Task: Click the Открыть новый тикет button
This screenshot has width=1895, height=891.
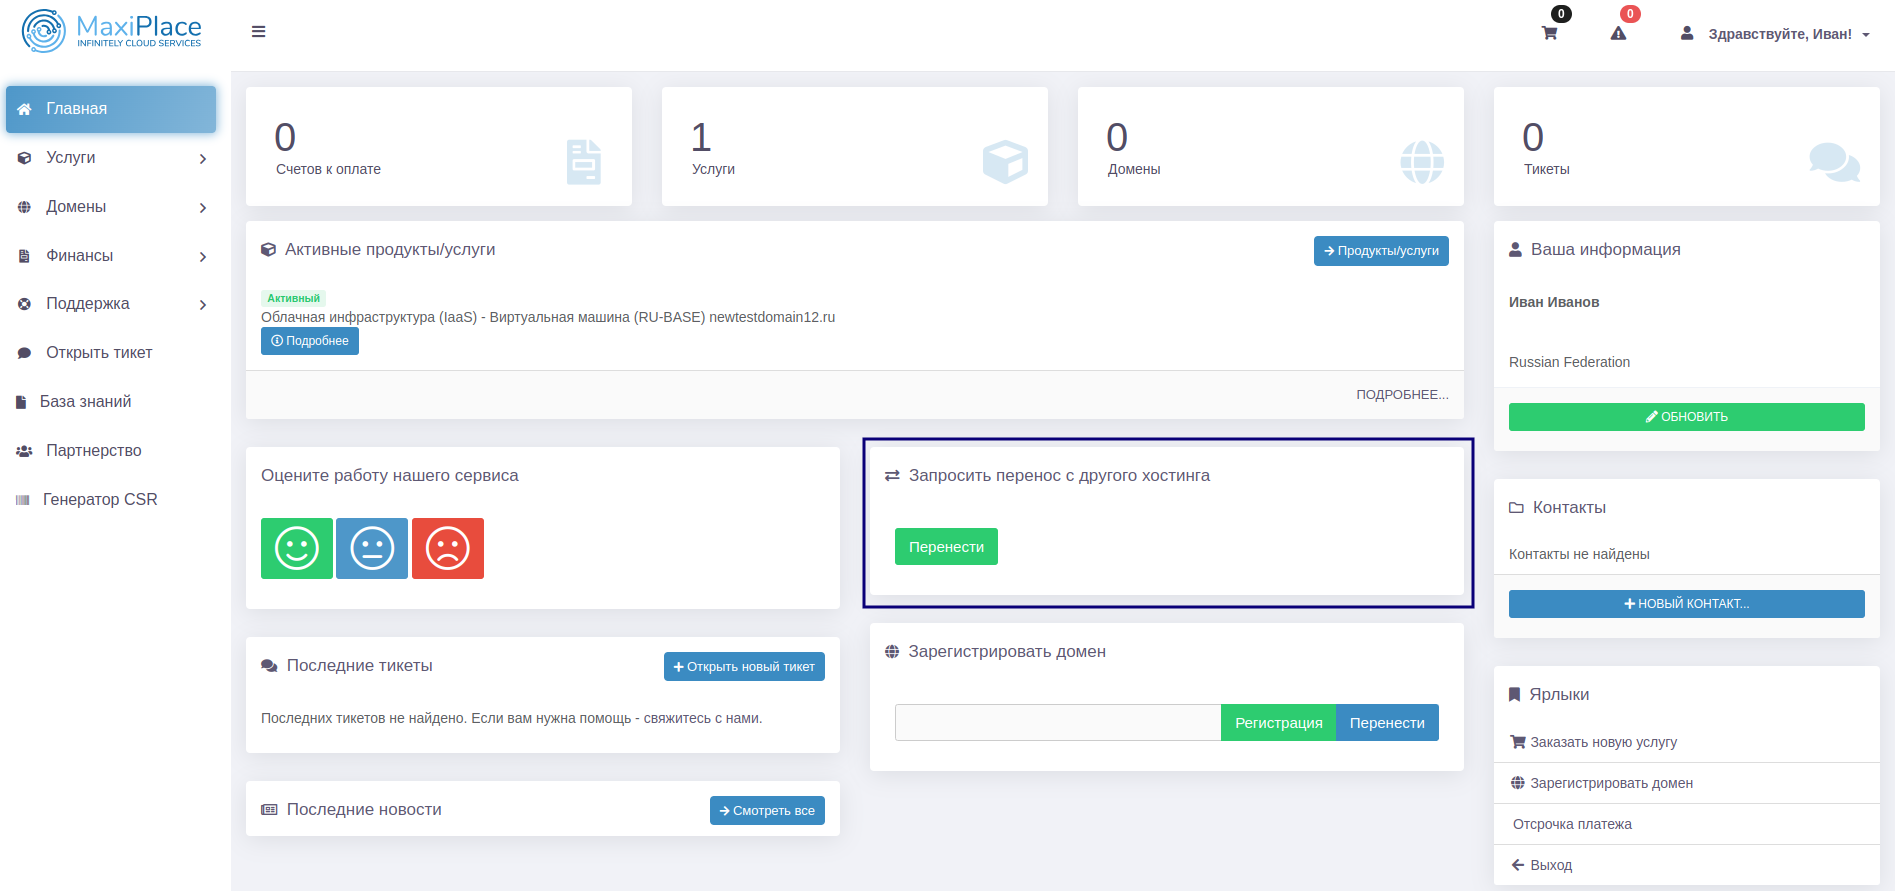Action: point(744,667)
